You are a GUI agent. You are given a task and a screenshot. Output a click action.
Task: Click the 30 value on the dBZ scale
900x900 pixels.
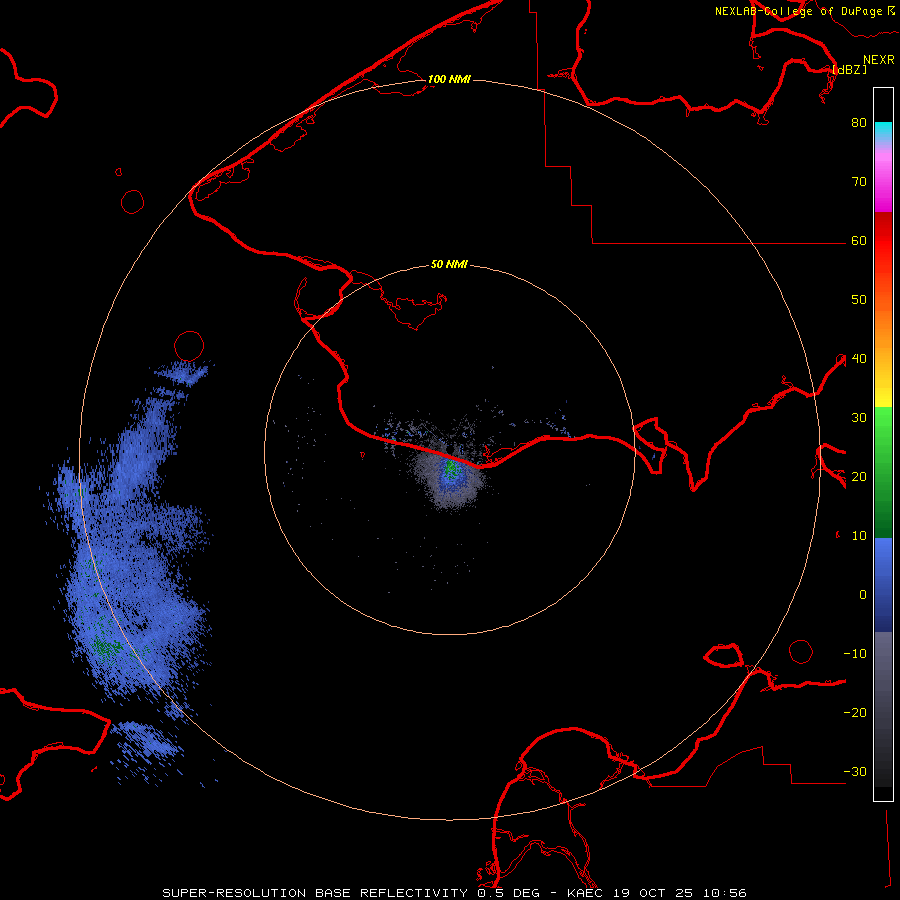859,418
